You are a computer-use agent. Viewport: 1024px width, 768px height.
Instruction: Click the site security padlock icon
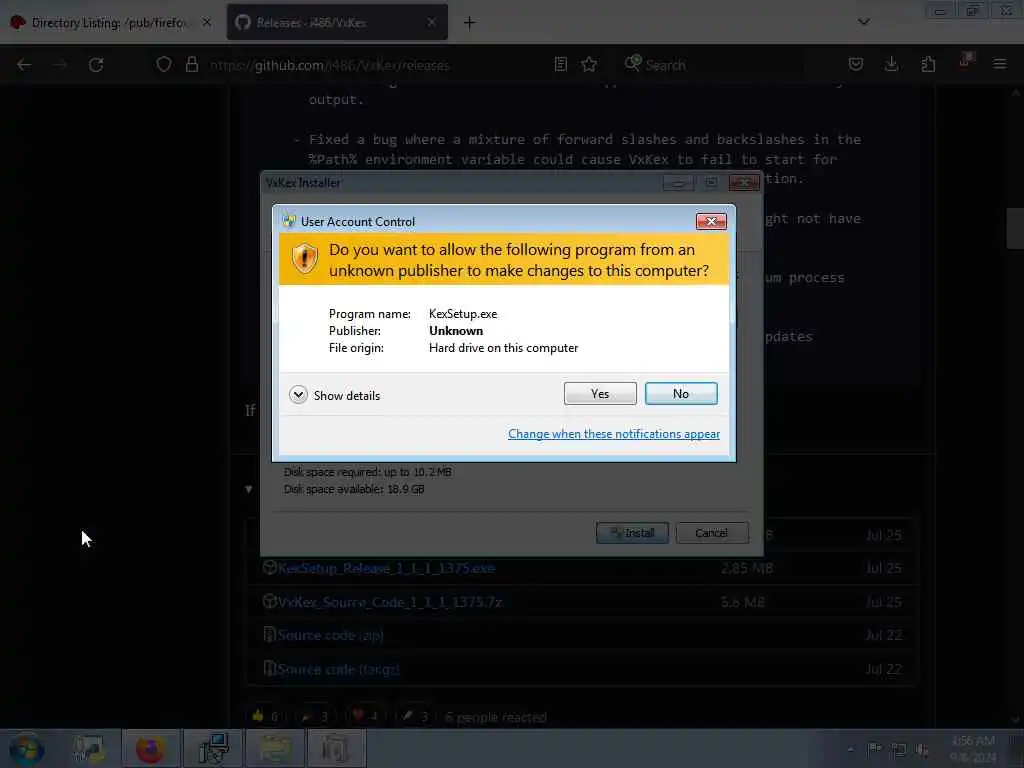(191, 64)
